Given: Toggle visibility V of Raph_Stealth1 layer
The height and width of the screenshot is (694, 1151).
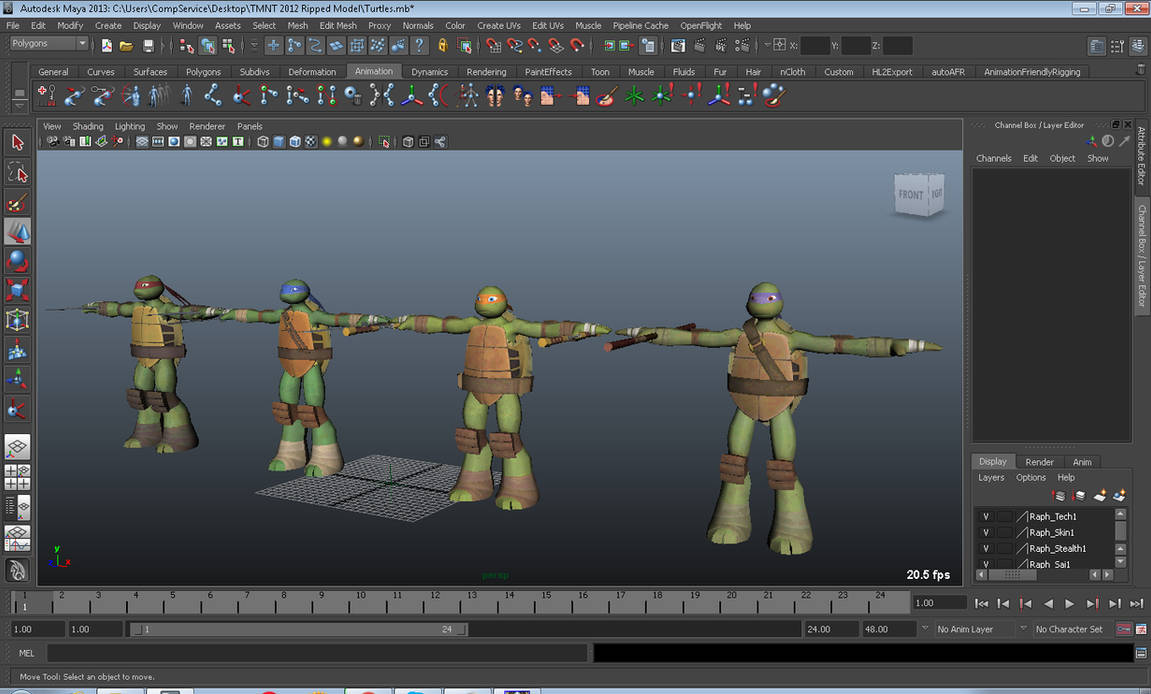Looking at the screenshot, I should click(986, 549).
